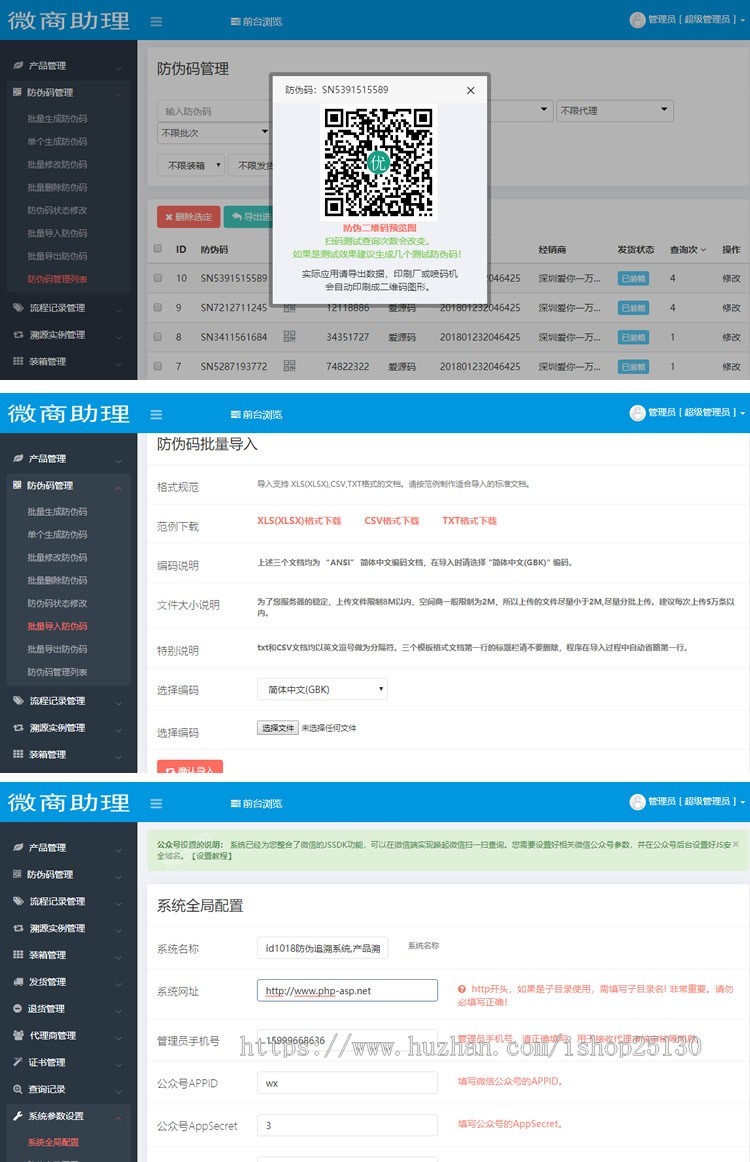This screenshot has height=1162, width=750.
Task: Click the 系统参数设置 wrench icon
Action: tap(18, 1115)
